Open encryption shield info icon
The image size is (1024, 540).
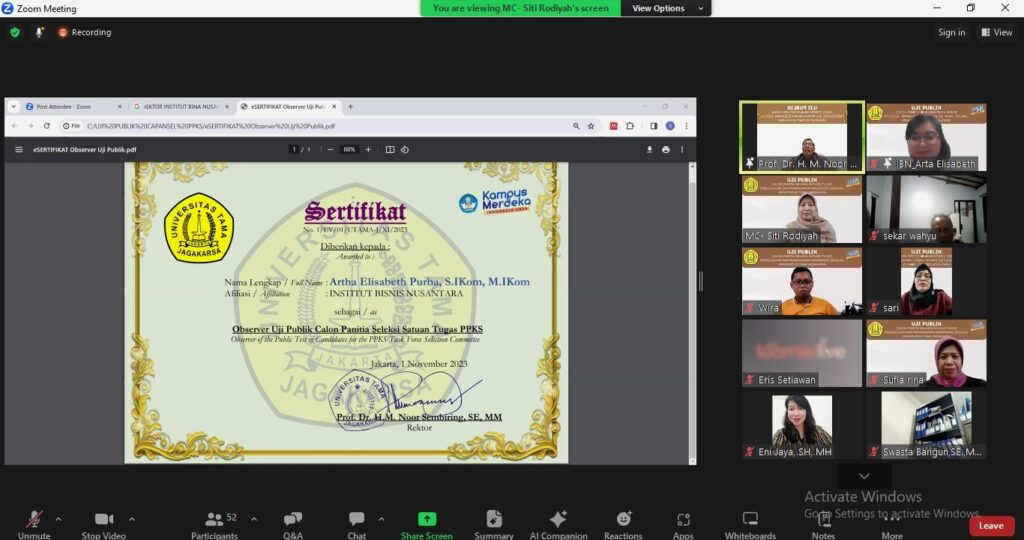click(x=15, y=32)
